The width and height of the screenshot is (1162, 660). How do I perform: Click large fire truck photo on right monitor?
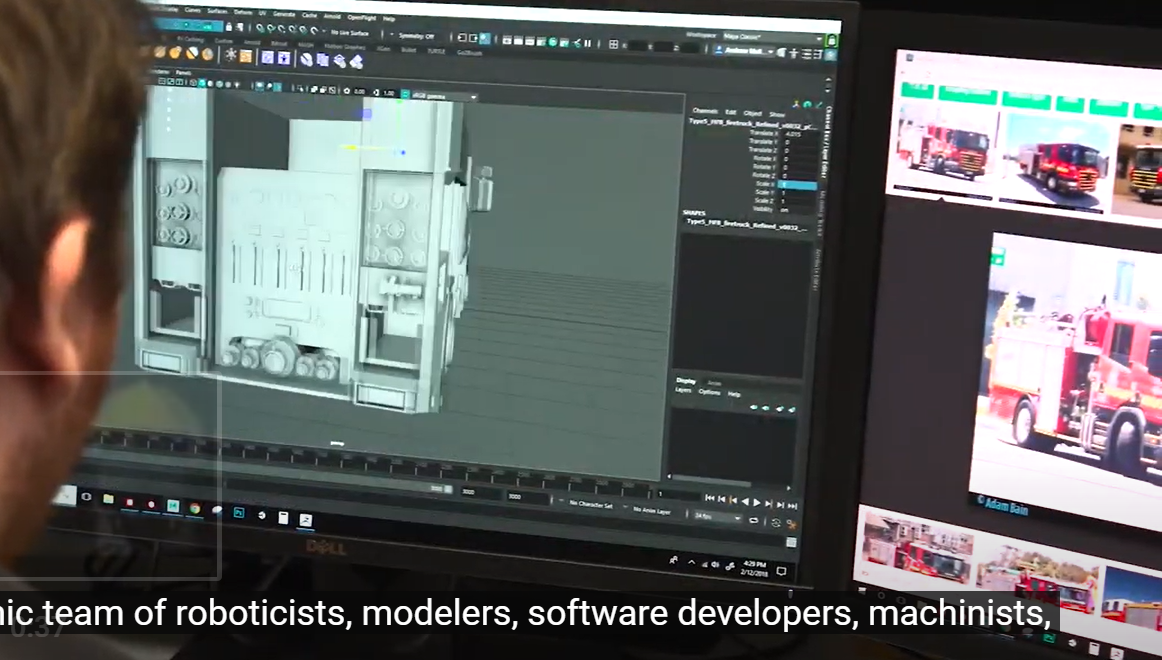point(1071,378)
